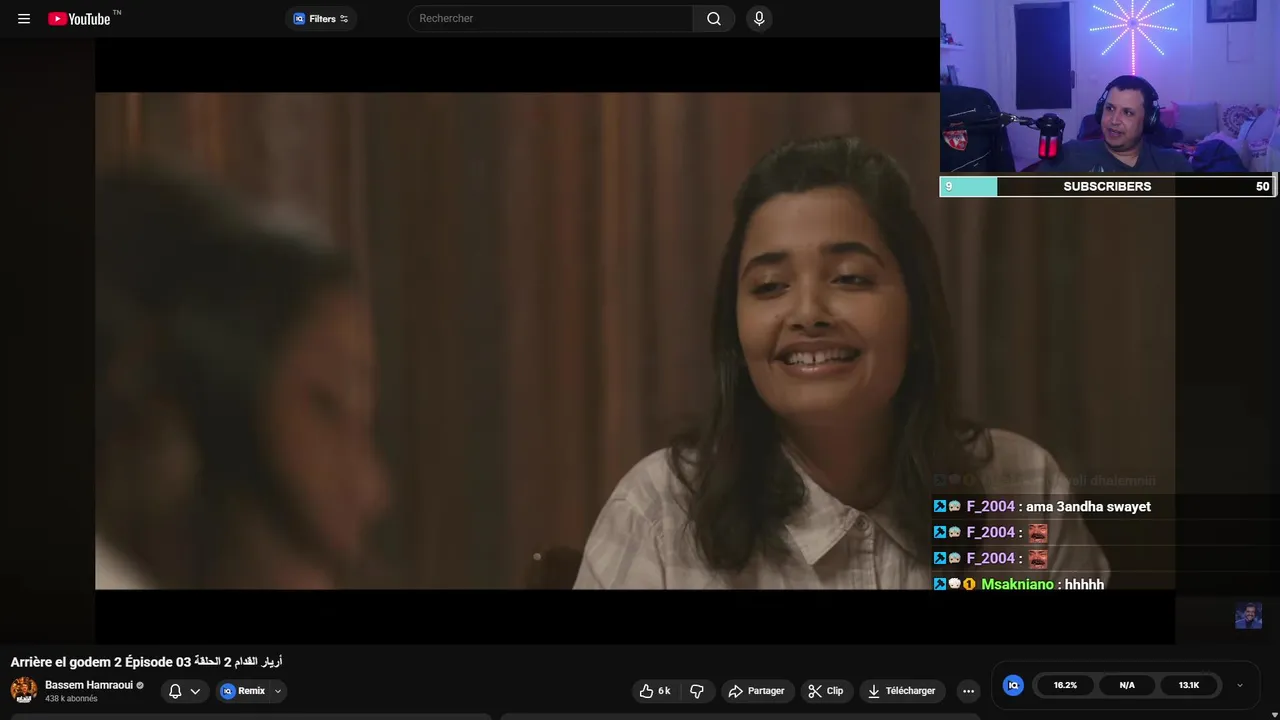1280x720 pixels.
Task: Focus the Rechercher search field
Action: point(550,18)
